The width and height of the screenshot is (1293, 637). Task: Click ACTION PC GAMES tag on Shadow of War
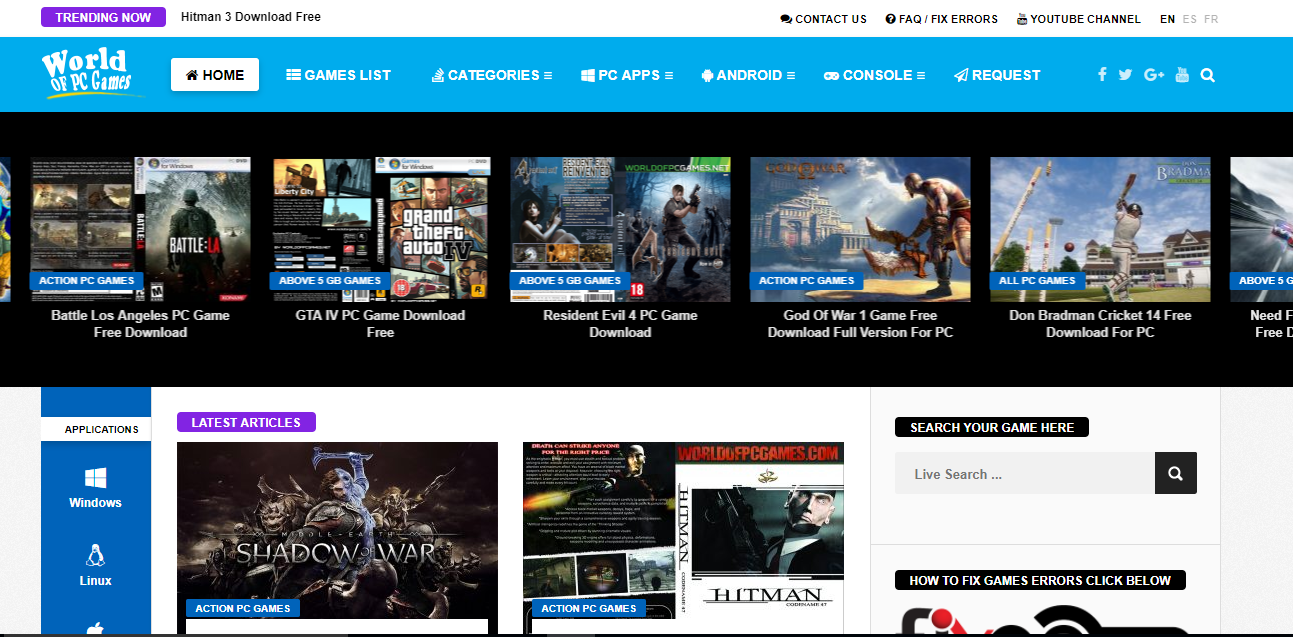click(243, 608)
